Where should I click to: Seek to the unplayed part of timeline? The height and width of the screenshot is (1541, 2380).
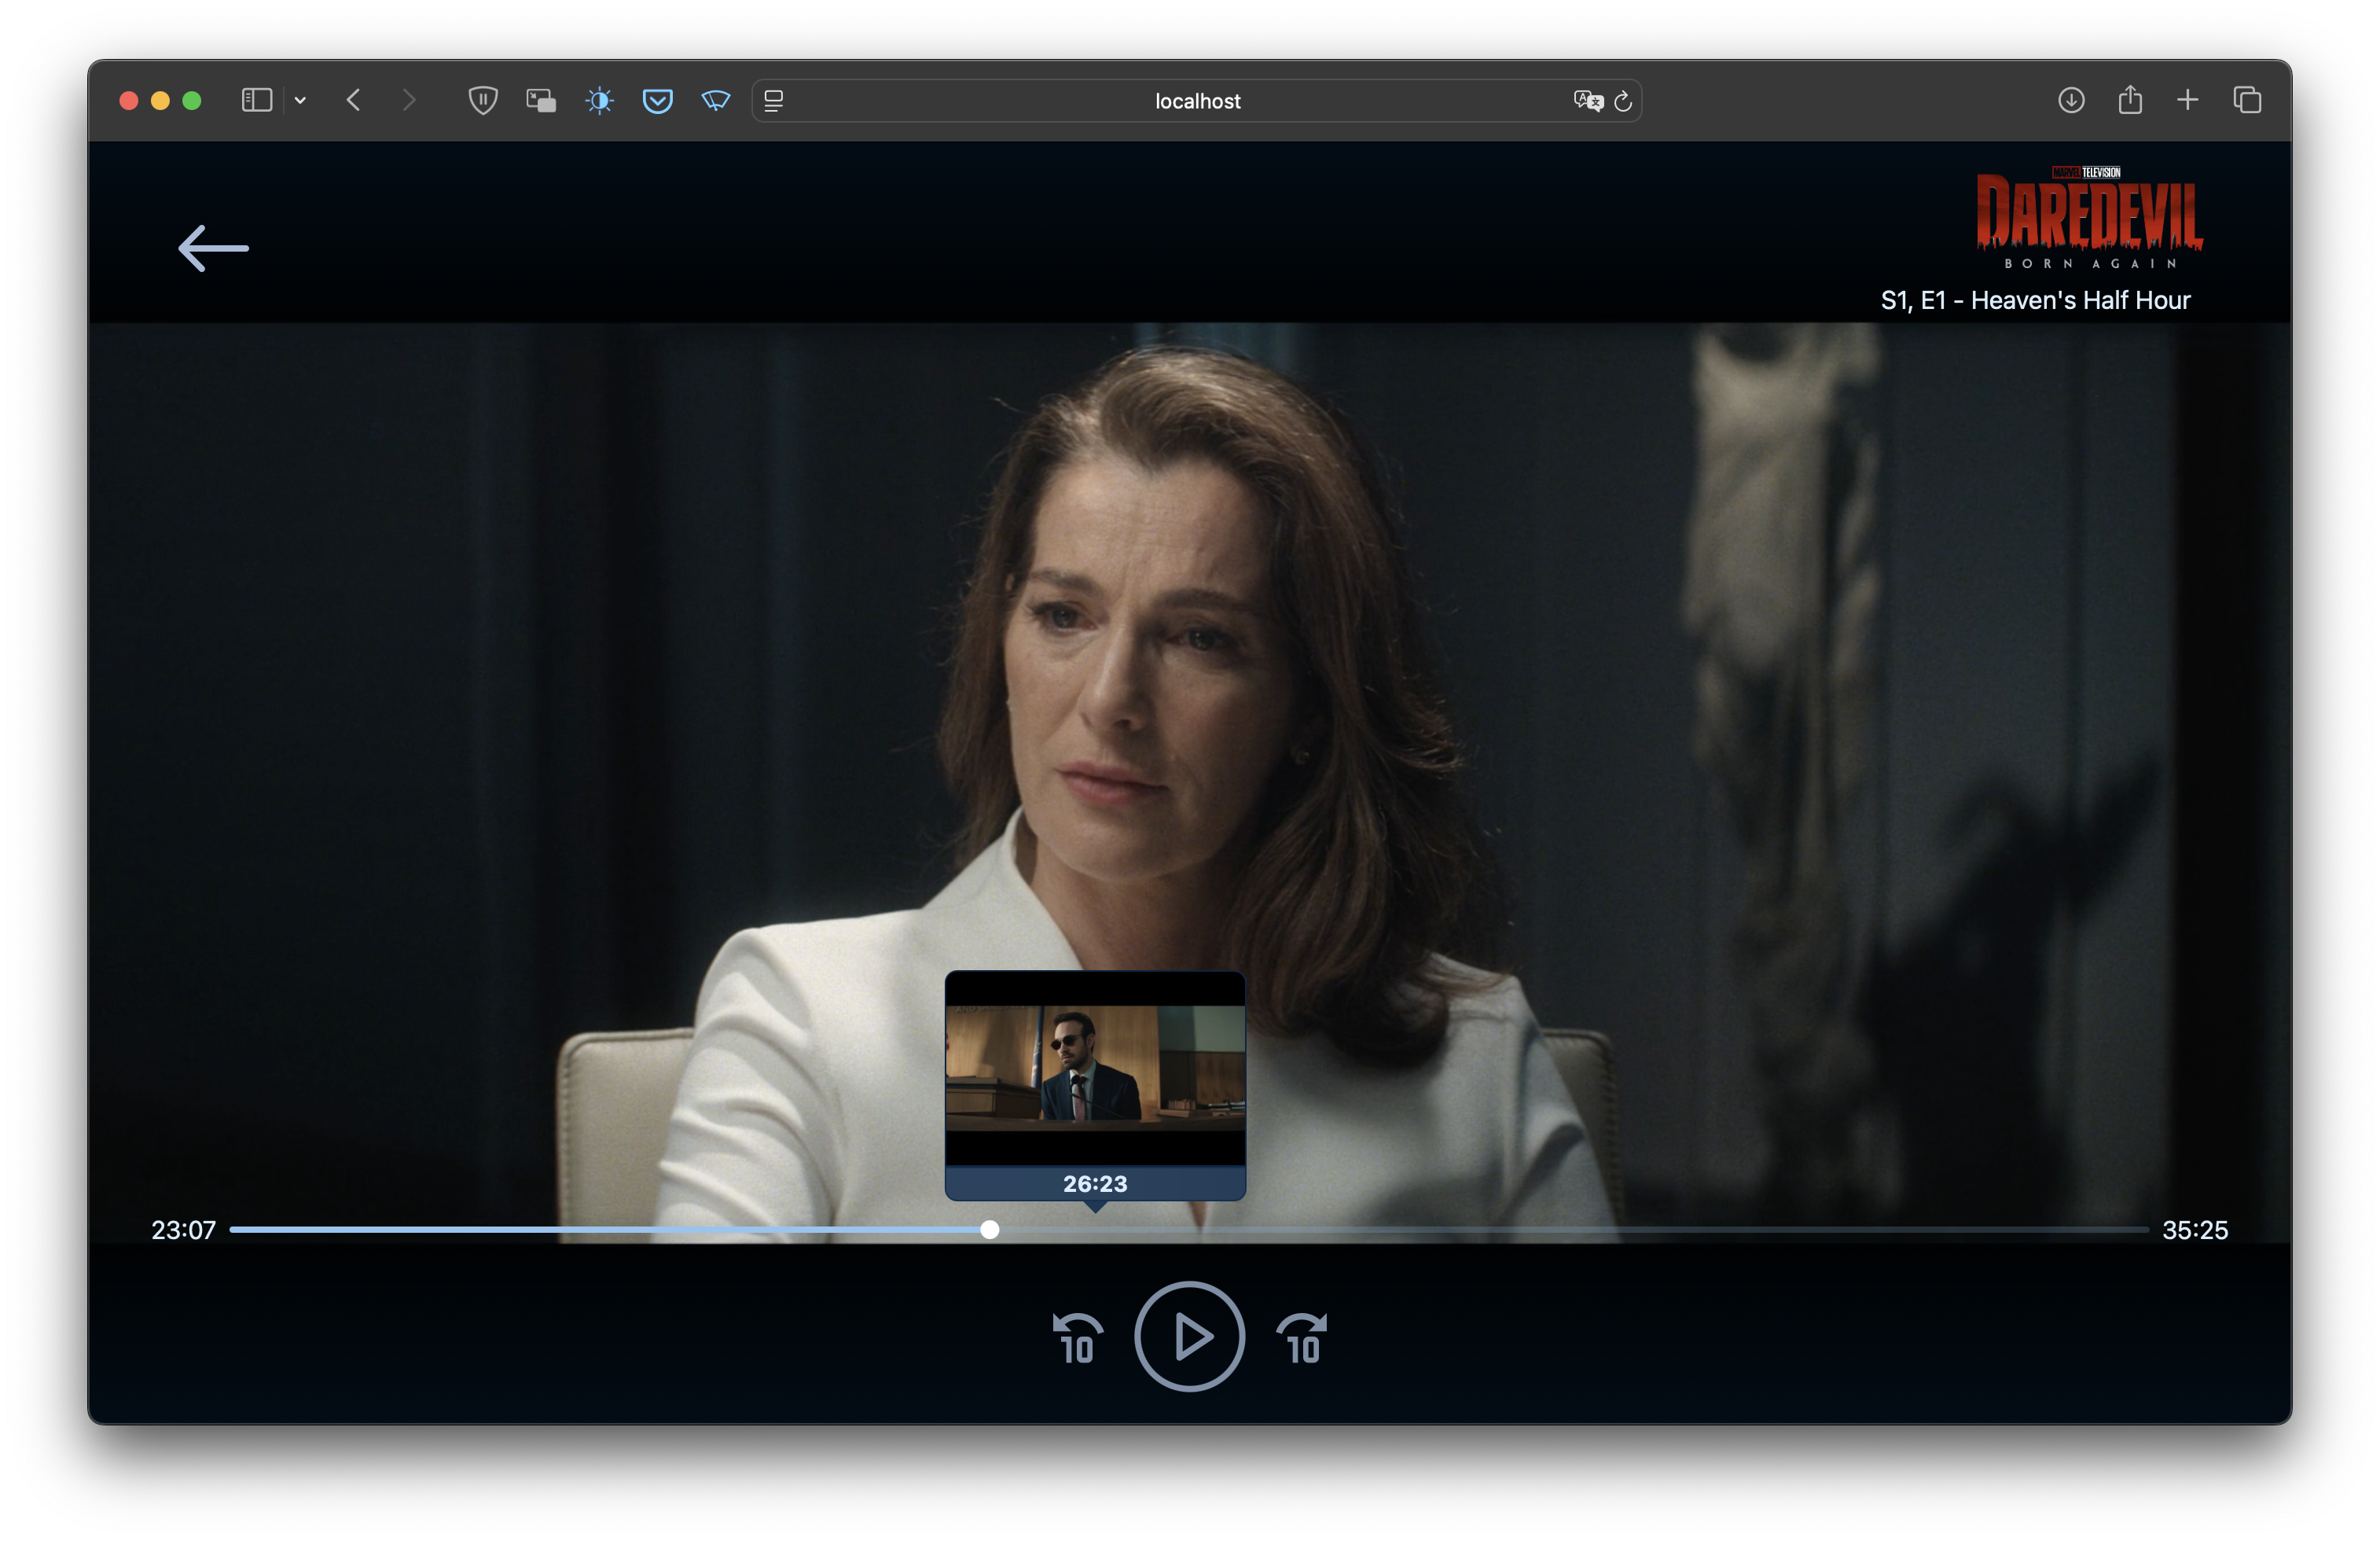pos(1573,1230)
